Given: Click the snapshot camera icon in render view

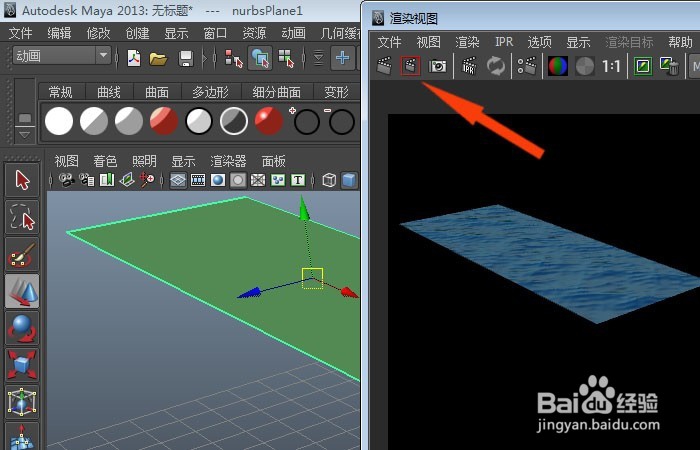Looking at the screenshot, I should pyautogui.click(x=437, y=67).
